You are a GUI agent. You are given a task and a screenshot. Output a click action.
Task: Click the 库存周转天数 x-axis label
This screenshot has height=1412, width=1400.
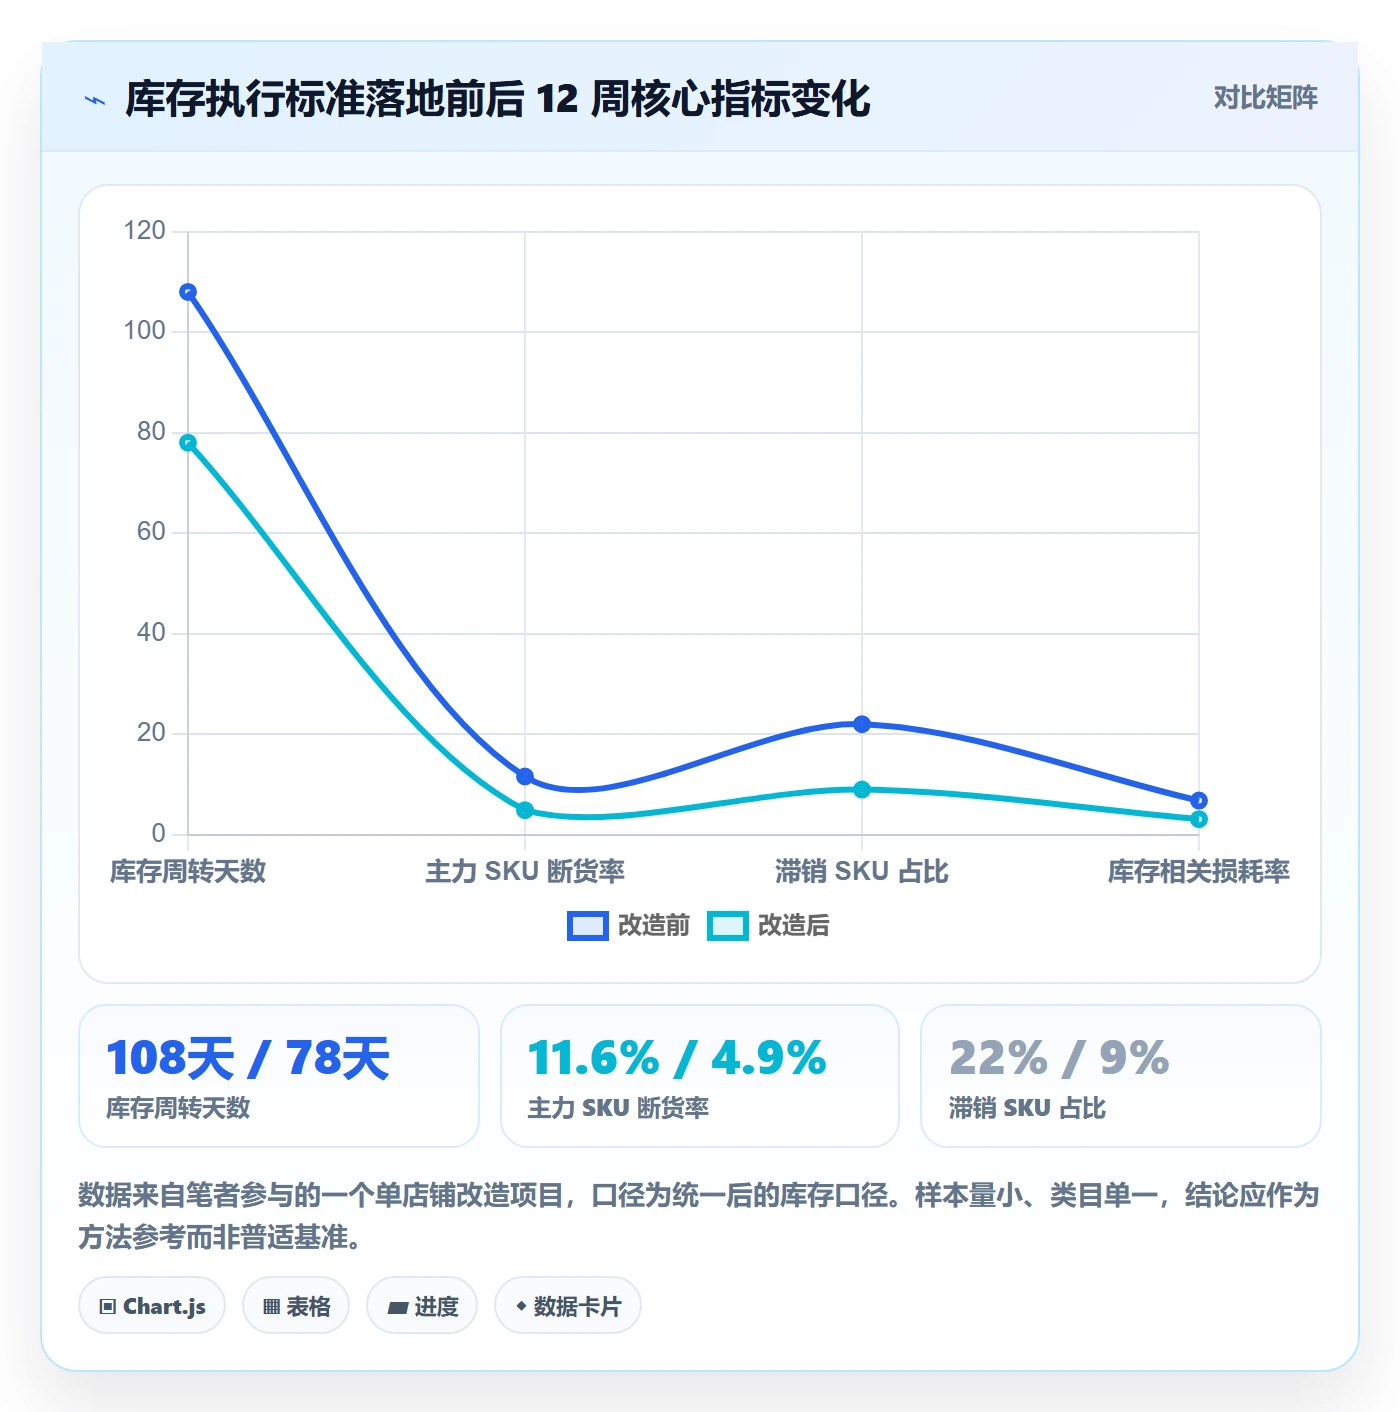188,872
